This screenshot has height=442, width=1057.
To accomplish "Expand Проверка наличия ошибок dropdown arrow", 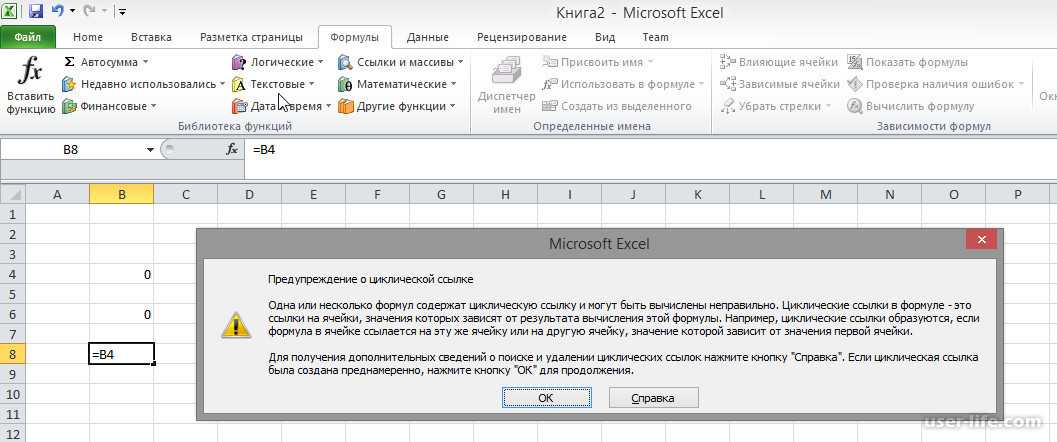I will (x=1021, y=84).
